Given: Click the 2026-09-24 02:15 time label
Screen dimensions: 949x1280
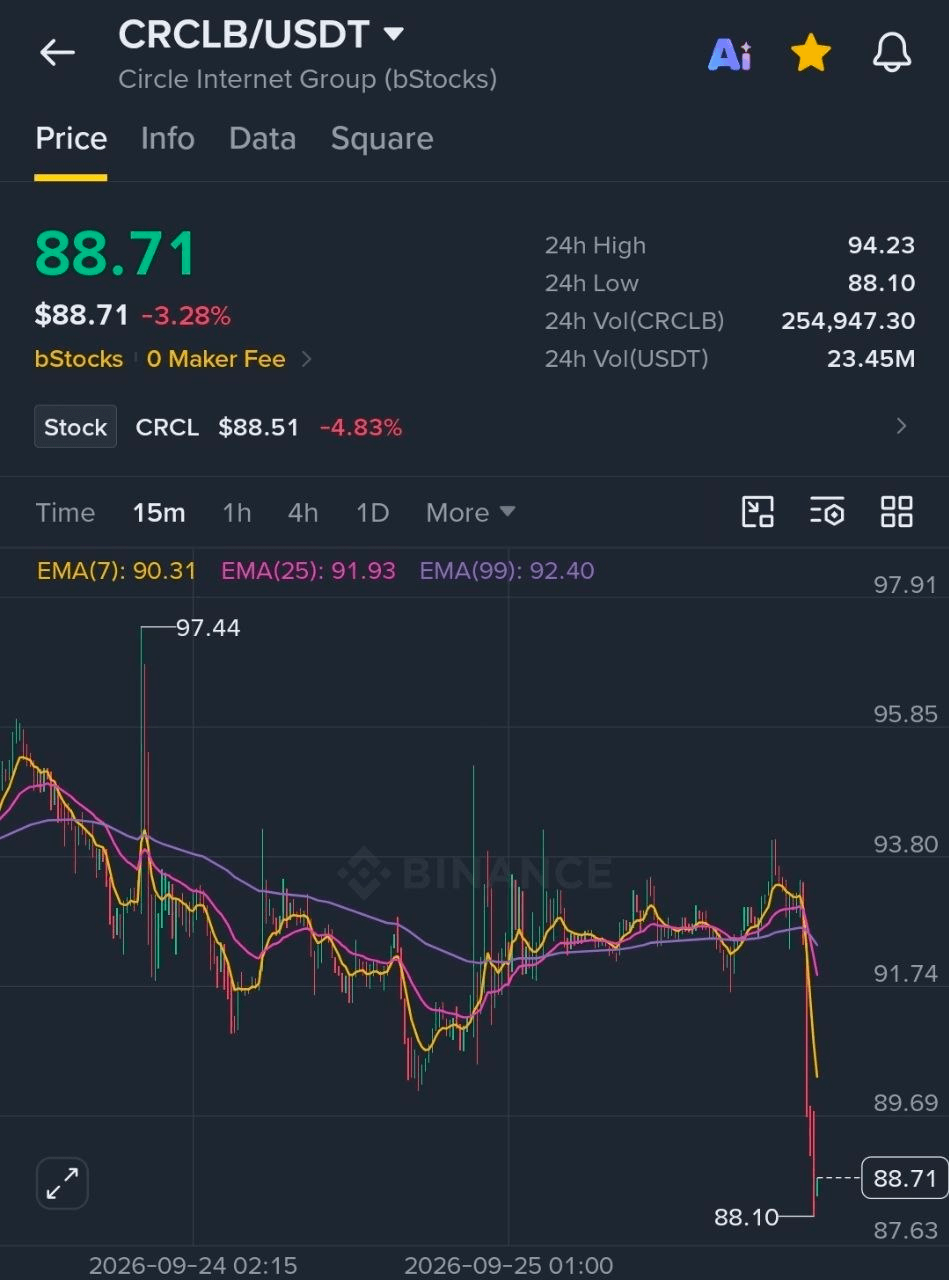Looking at the screenshot, I should tap(193, 1265).
